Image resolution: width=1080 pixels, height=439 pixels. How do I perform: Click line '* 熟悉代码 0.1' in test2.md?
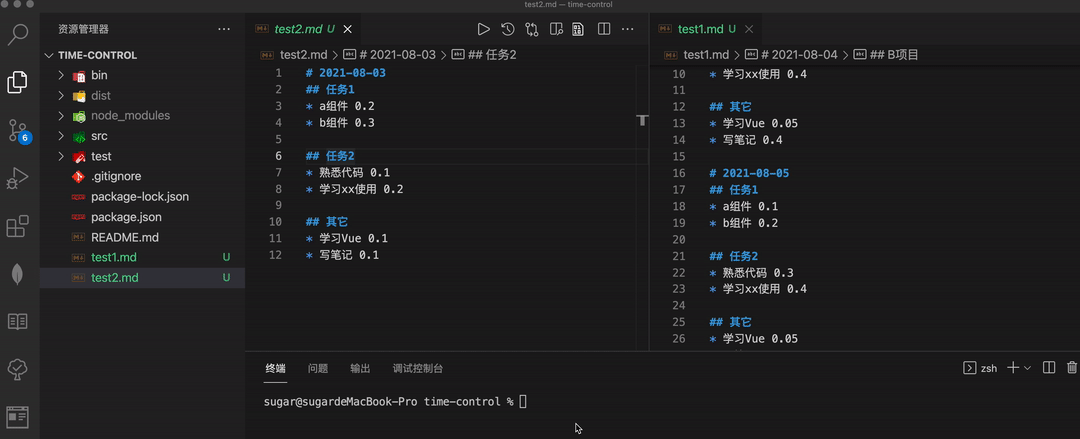click(x=348, y=172)
